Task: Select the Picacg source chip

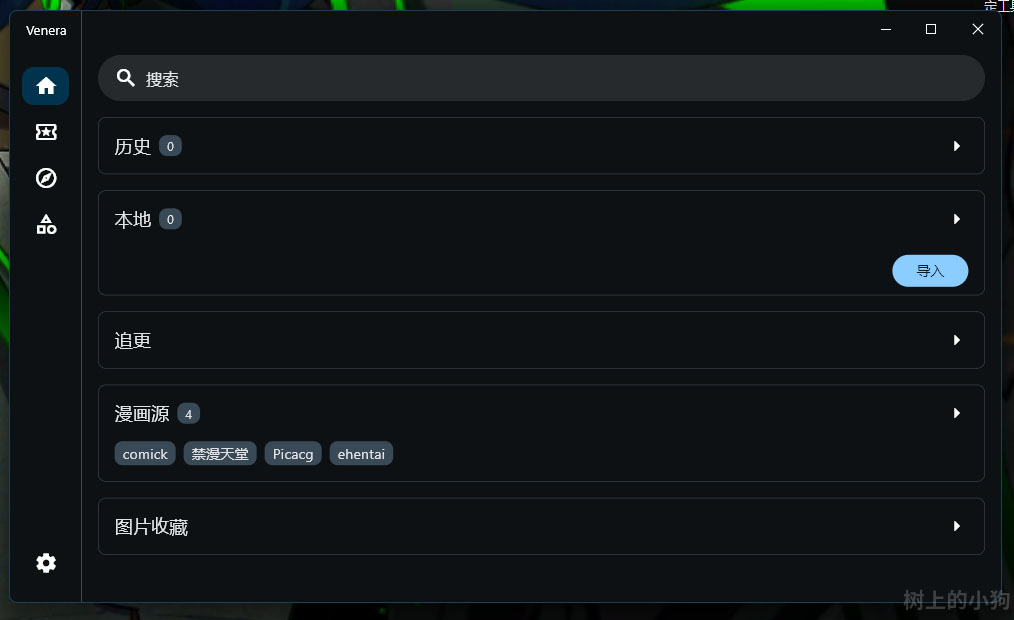Action: pos(293,454)
